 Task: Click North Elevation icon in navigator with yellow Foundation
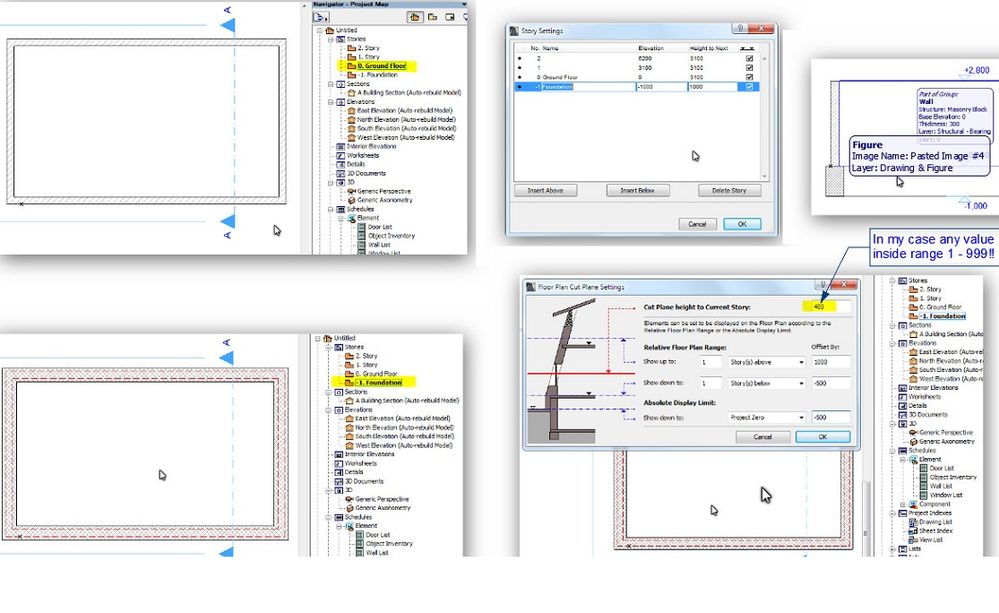(x=349, y=428)
